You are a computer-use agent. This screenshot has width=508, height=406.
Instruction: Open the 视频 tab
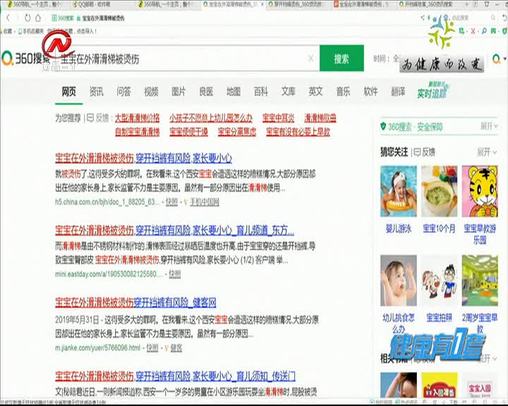point(151,91)
